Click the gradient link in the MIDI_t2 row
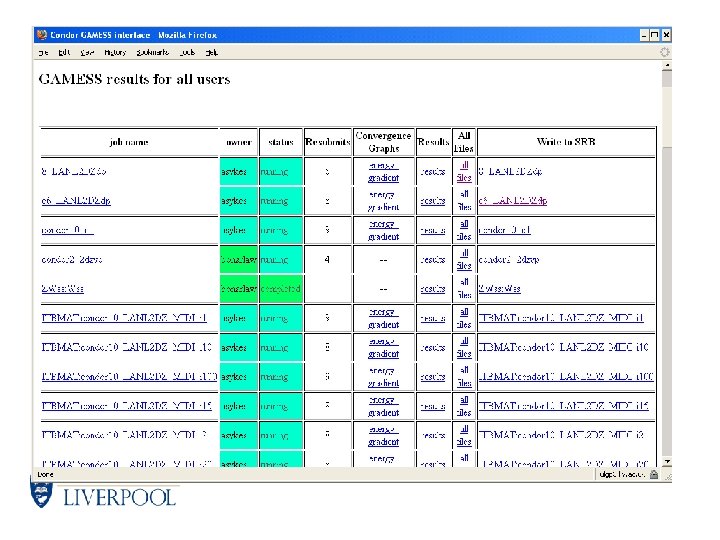 click(x=383, y=442)
